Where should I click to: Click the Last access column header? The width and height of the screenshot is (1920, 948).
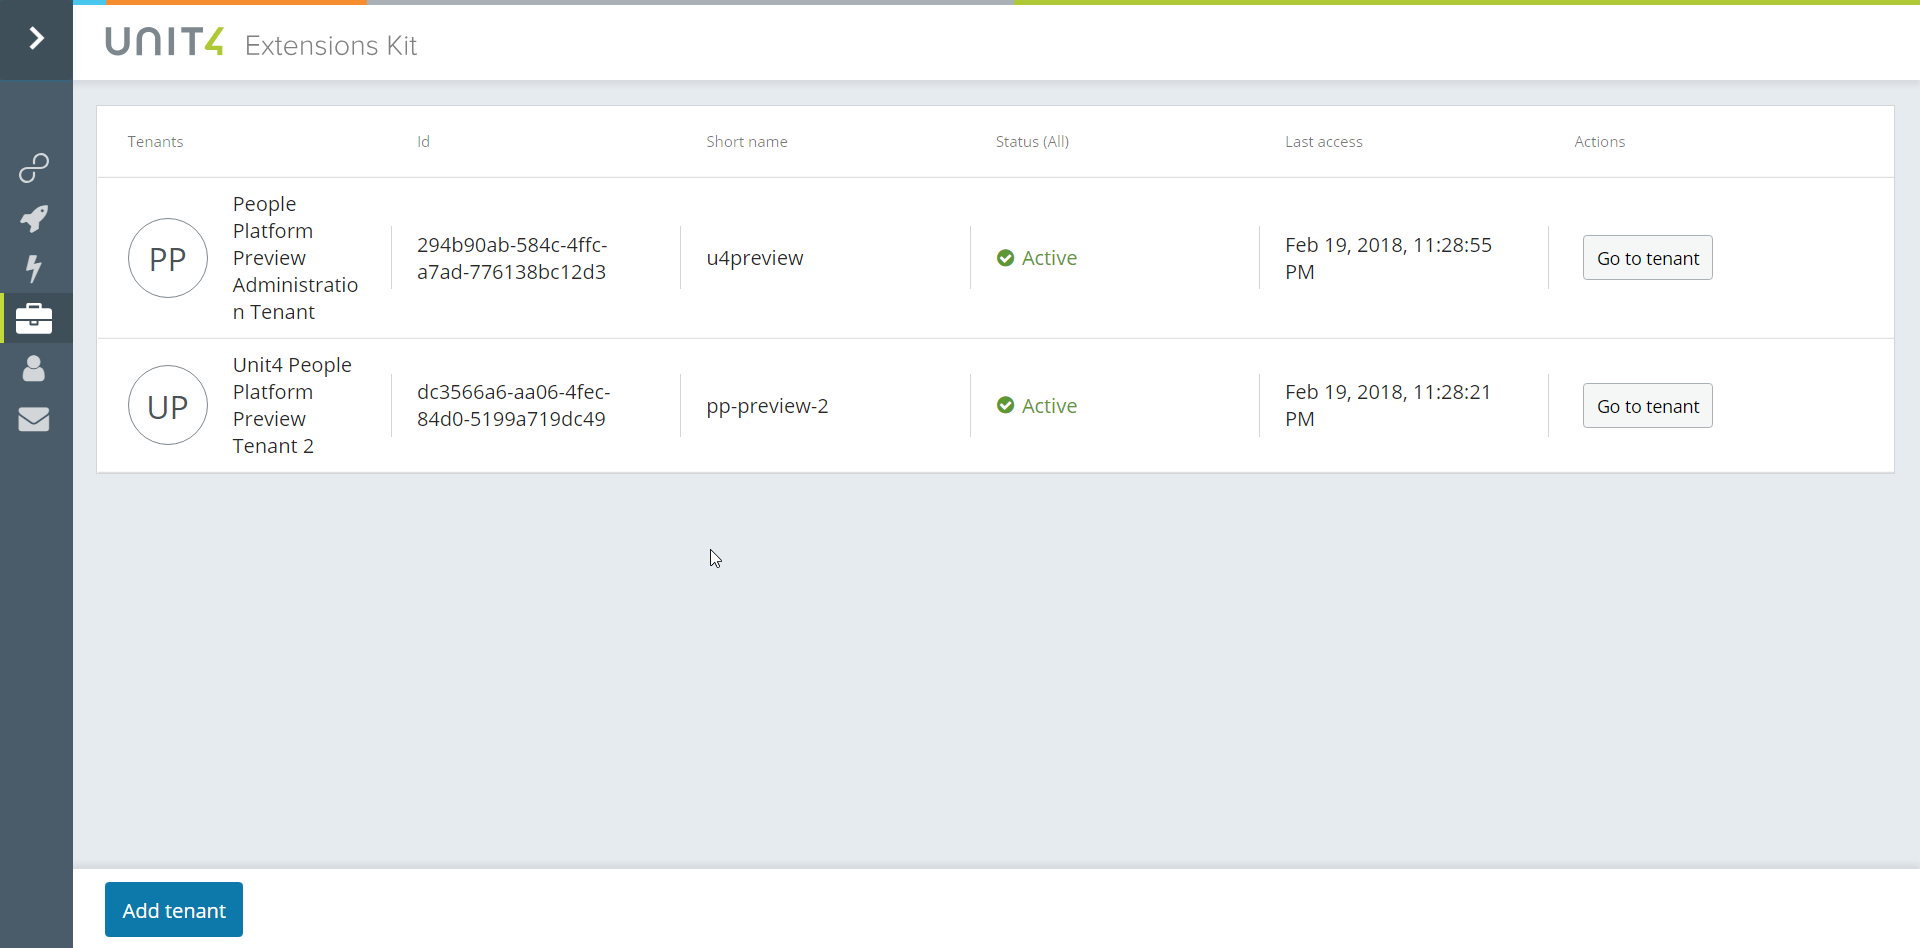(1324, 142)
